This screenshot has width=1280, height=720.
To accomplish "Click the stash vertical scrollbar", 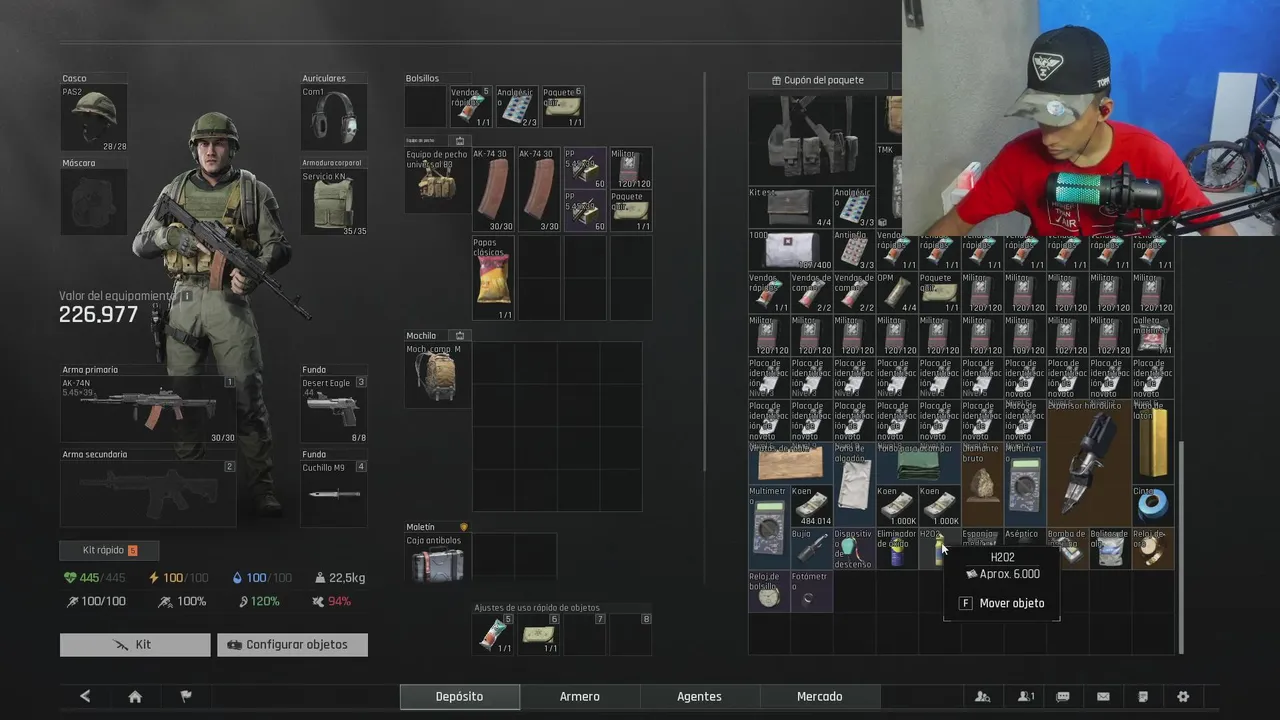I will [x=1181, y=546].
